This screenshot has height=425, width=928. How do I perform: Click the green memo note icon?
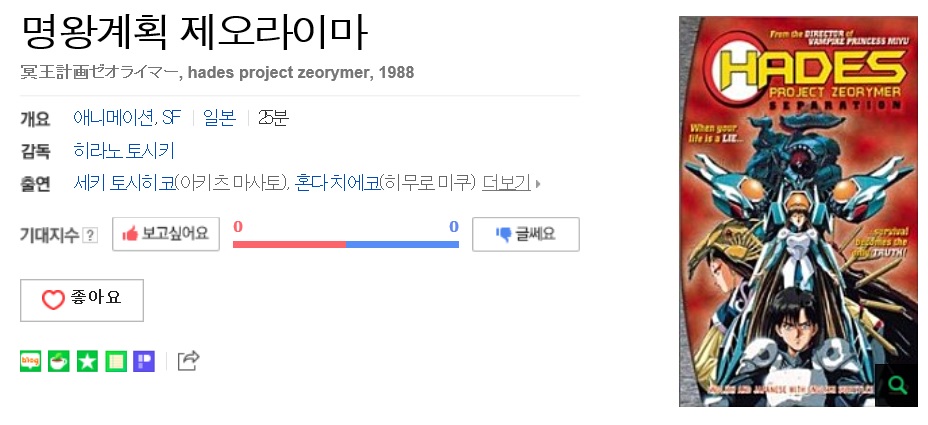116,360
